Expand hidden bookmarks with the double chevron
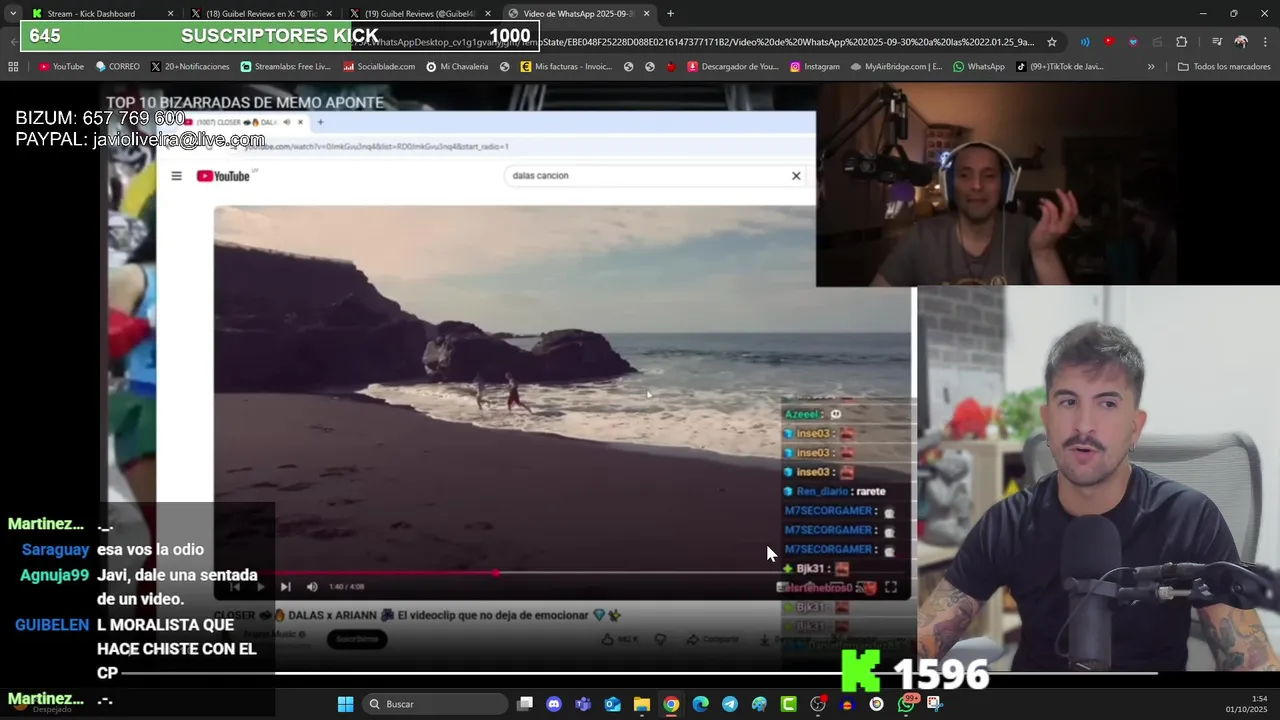Image resolution: width=1280 pixels, height=720 pixels. [x=1151, y=67]
